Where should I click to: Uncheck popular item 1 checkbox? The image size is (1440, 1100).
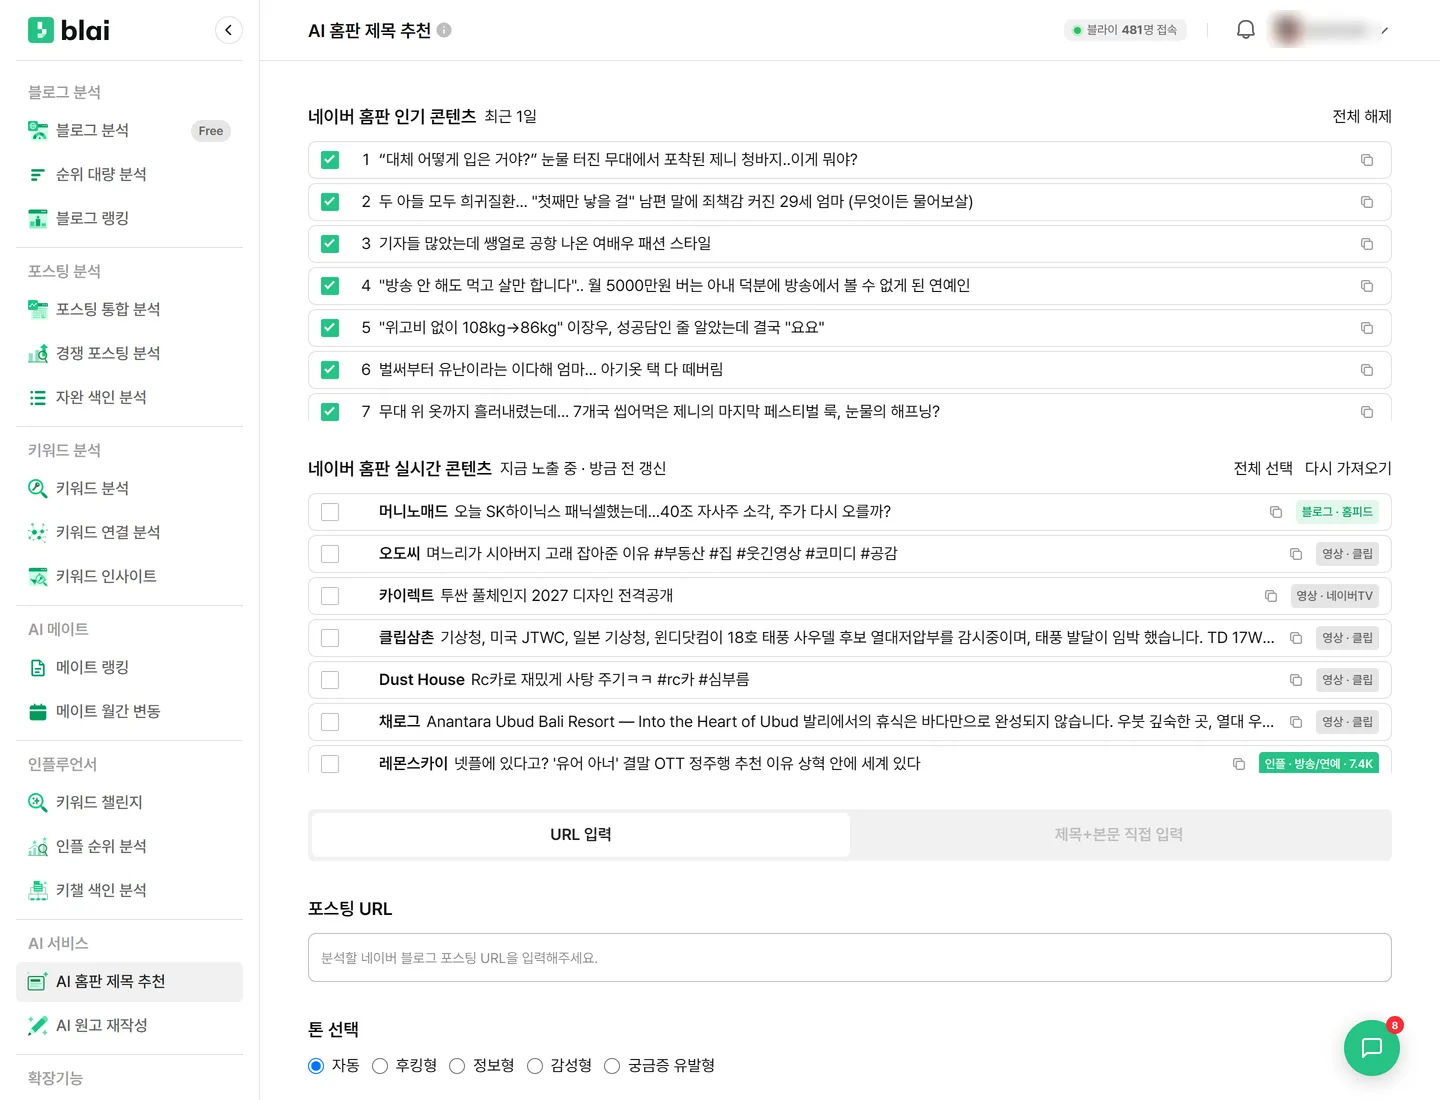tap(330, 160)
